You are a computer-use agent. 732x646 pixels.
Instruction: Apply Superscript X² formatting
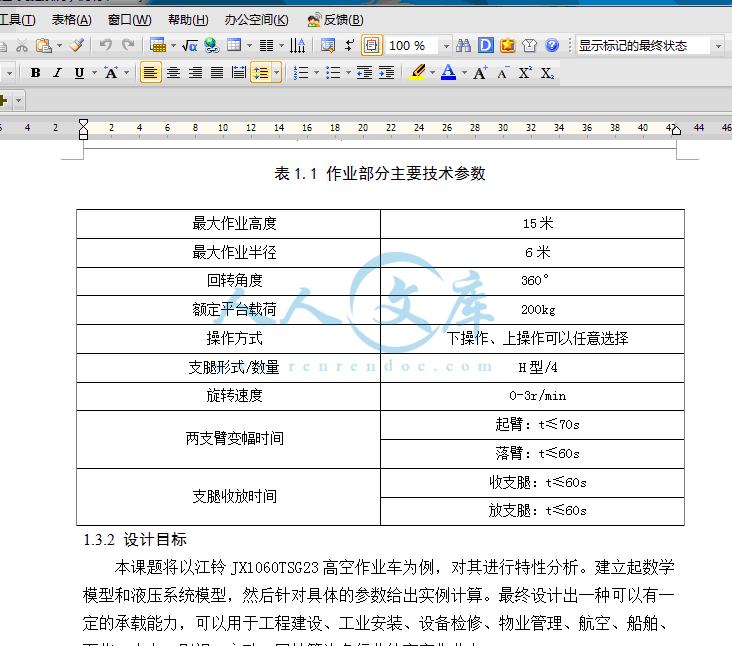coord(525,73)
